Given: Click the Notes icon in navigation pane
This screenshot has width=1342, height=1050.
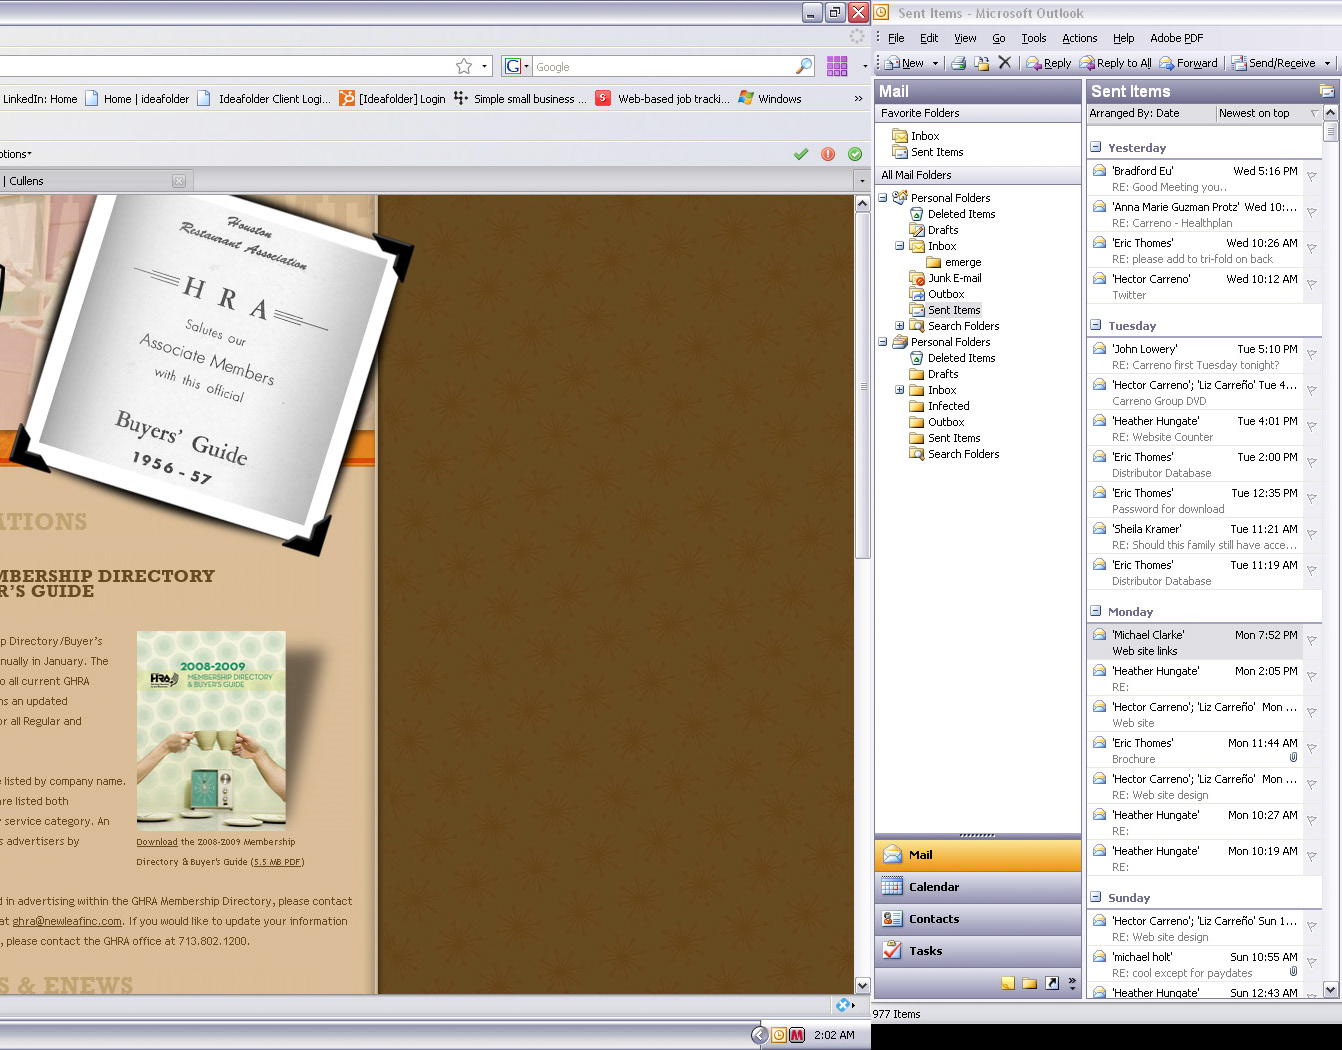Looking at the screenshot, I should pyautogui.click(x=1008, y=983).
